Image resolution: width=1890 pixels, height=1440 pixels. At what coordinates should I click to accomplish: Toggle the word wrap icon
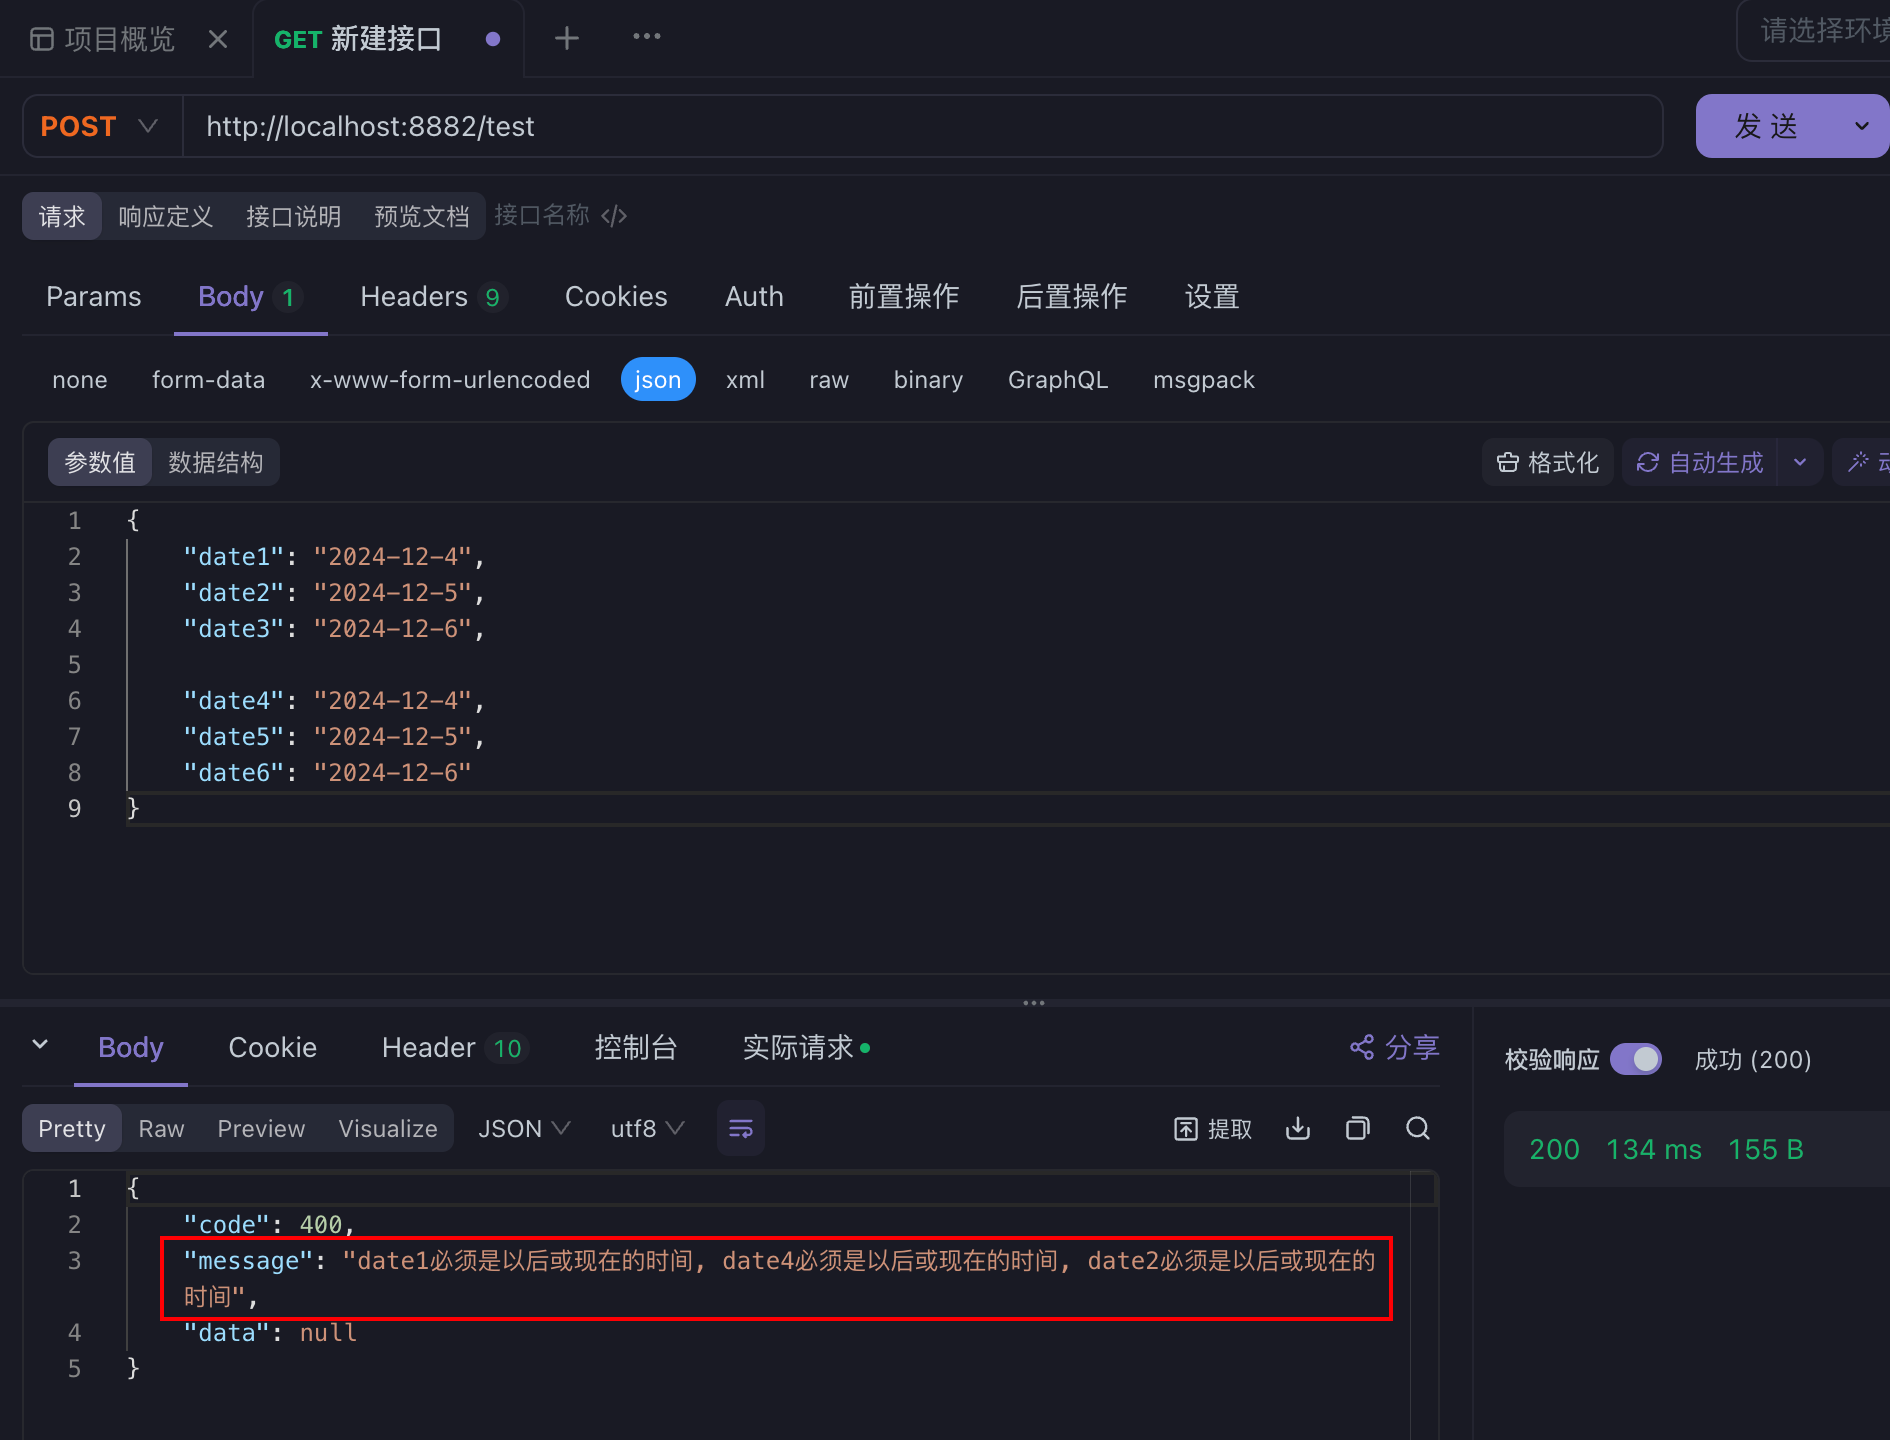[741, 1128]
